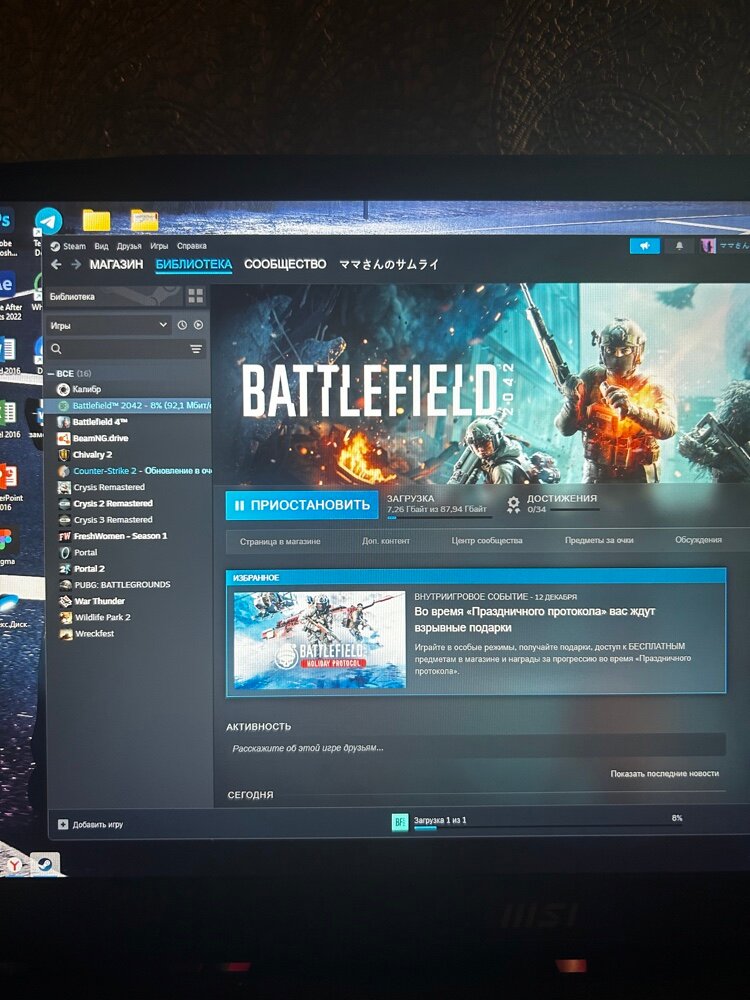Screen dimensions: 750x1000
Task: Open the notifications bell
Action: click(x=679, y=246)
